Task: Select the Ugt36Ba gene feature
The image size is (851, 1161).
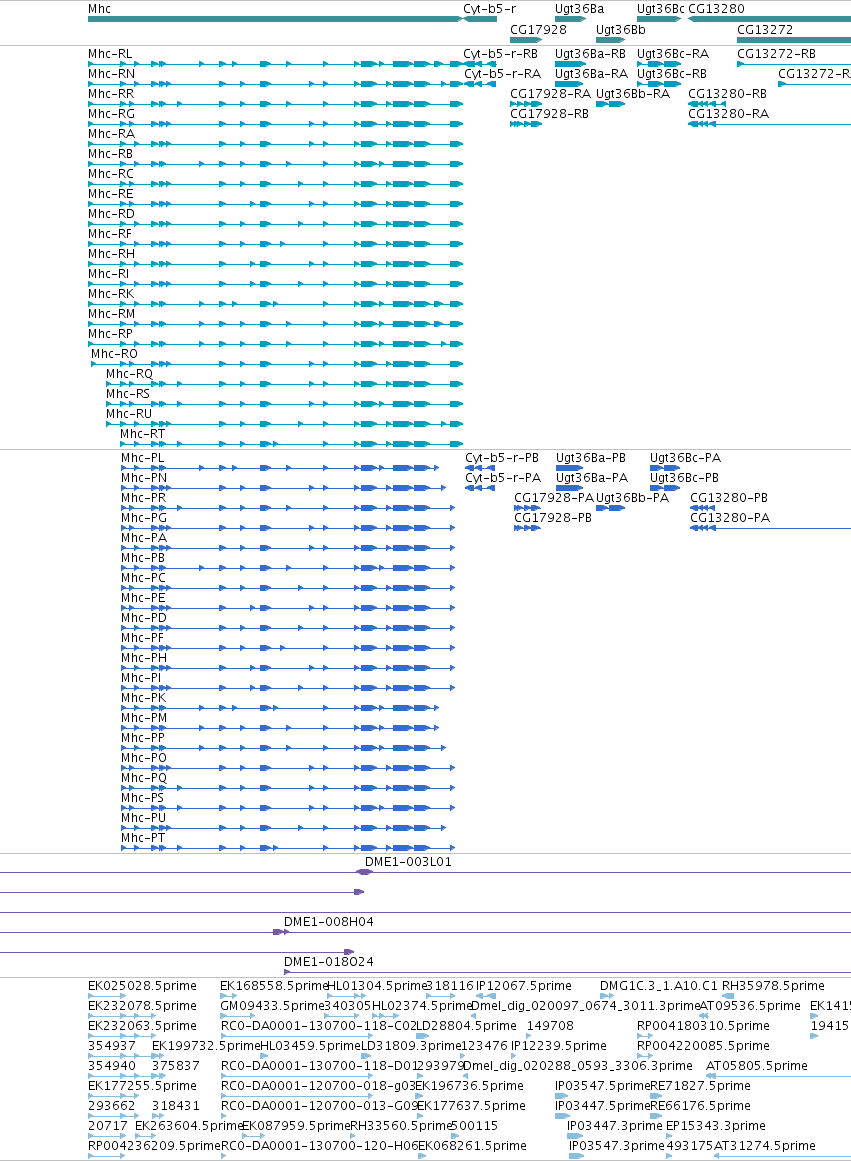Action: coord(570,19)
